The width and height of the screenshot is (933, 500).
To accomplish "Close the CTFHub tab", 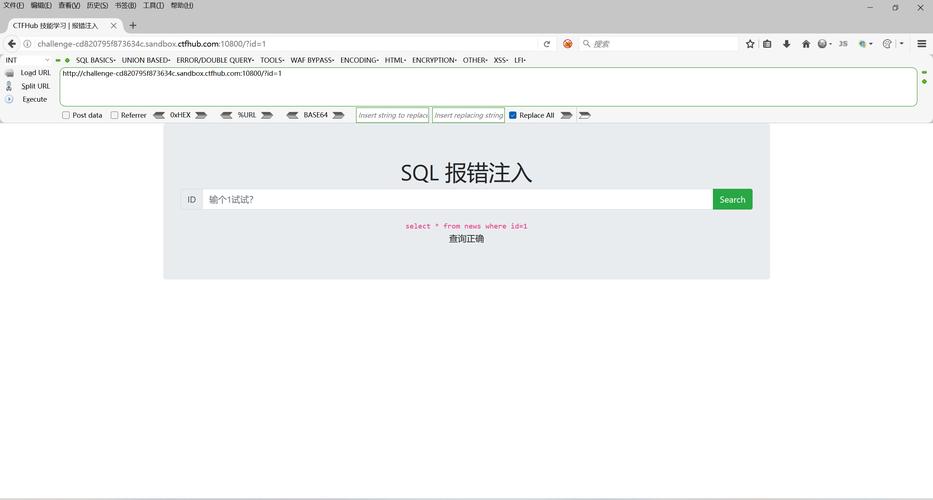I will [x=114, y=26].
